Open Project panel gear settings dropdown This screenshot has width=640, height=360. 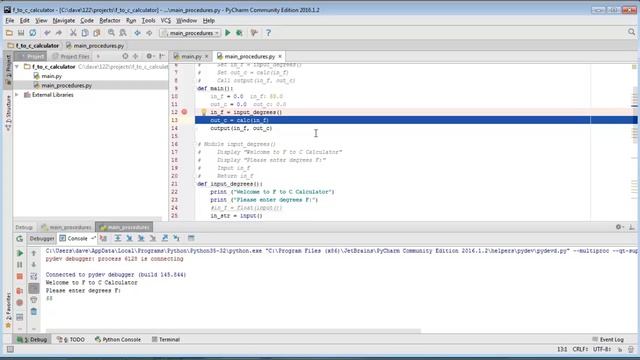[150, 56]
